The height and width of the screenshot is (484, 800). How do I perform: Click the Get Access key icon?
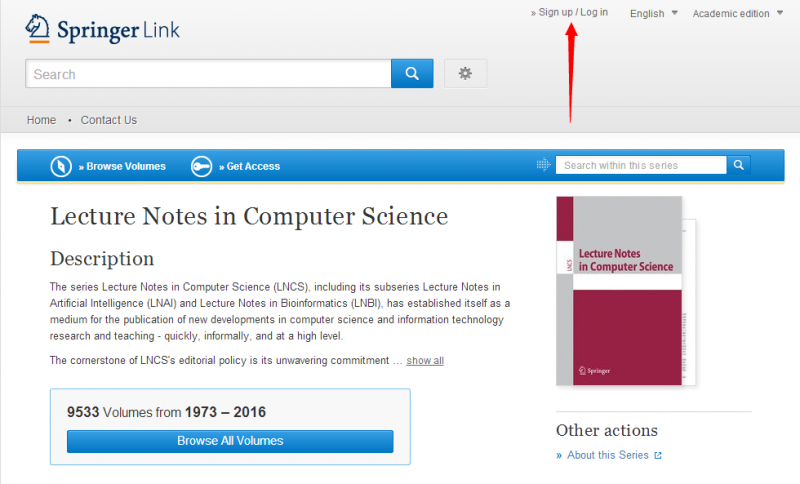coord(201,166)
